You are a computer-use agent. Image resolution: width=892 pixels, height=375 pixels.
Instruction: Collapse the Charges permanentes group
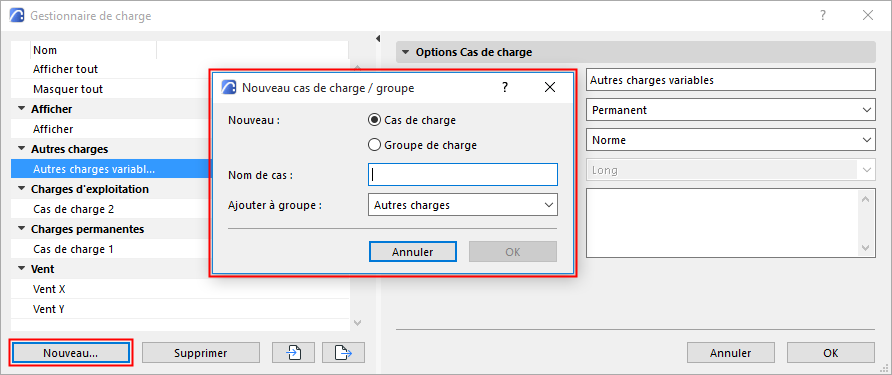22,229
